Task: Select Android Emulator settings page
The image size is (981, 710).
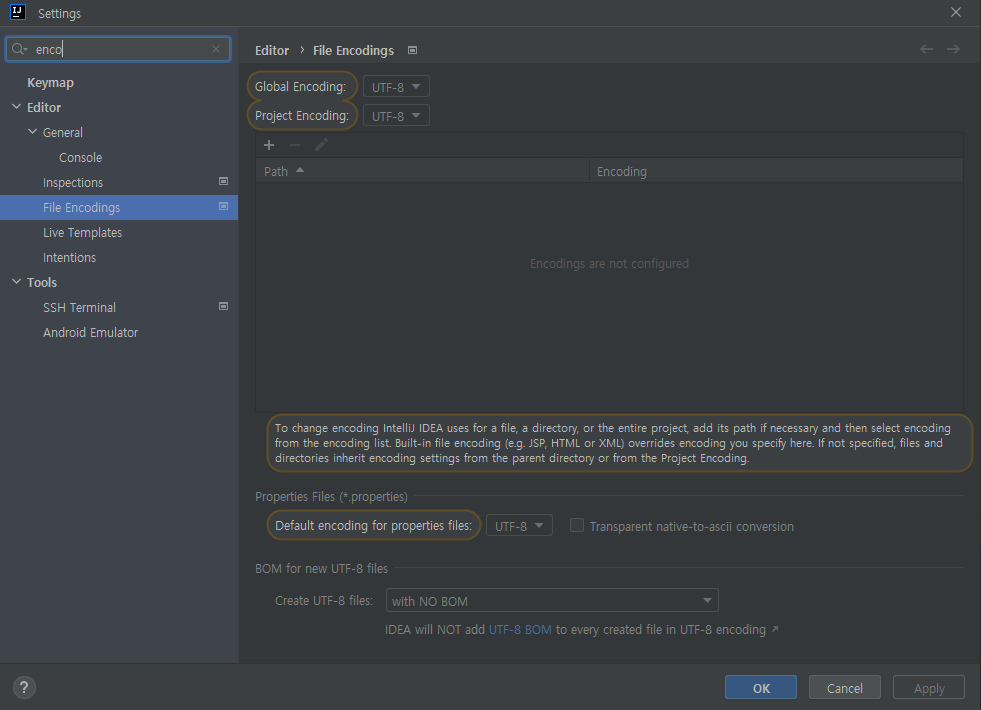Action: (119, 333)
